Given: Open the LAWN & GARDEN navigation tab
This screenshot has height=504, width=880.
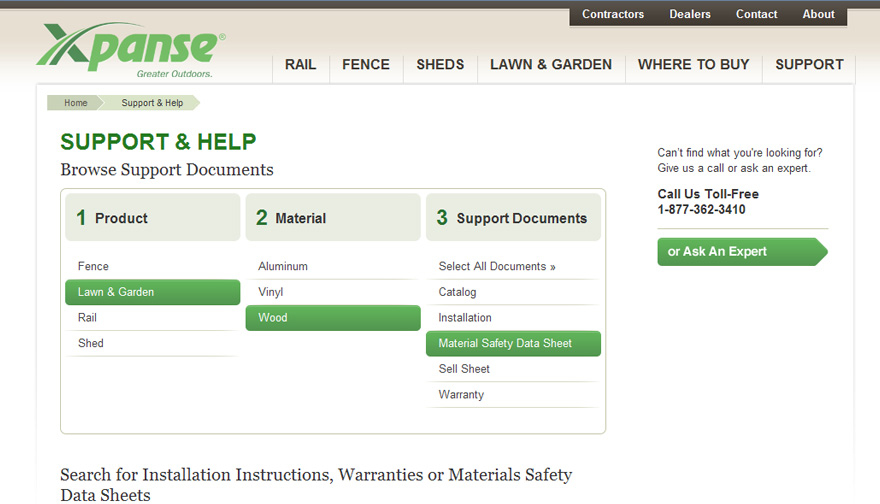Looking at the screenshot, I should pos(551,65).
